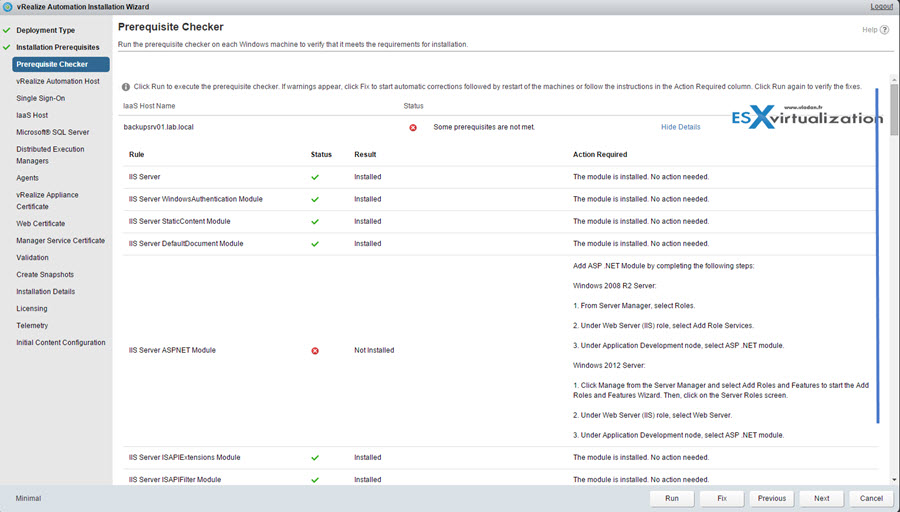Click 'IIS Server StaticContent Module' rule text

pyautogui.click(x=180, y=222)
